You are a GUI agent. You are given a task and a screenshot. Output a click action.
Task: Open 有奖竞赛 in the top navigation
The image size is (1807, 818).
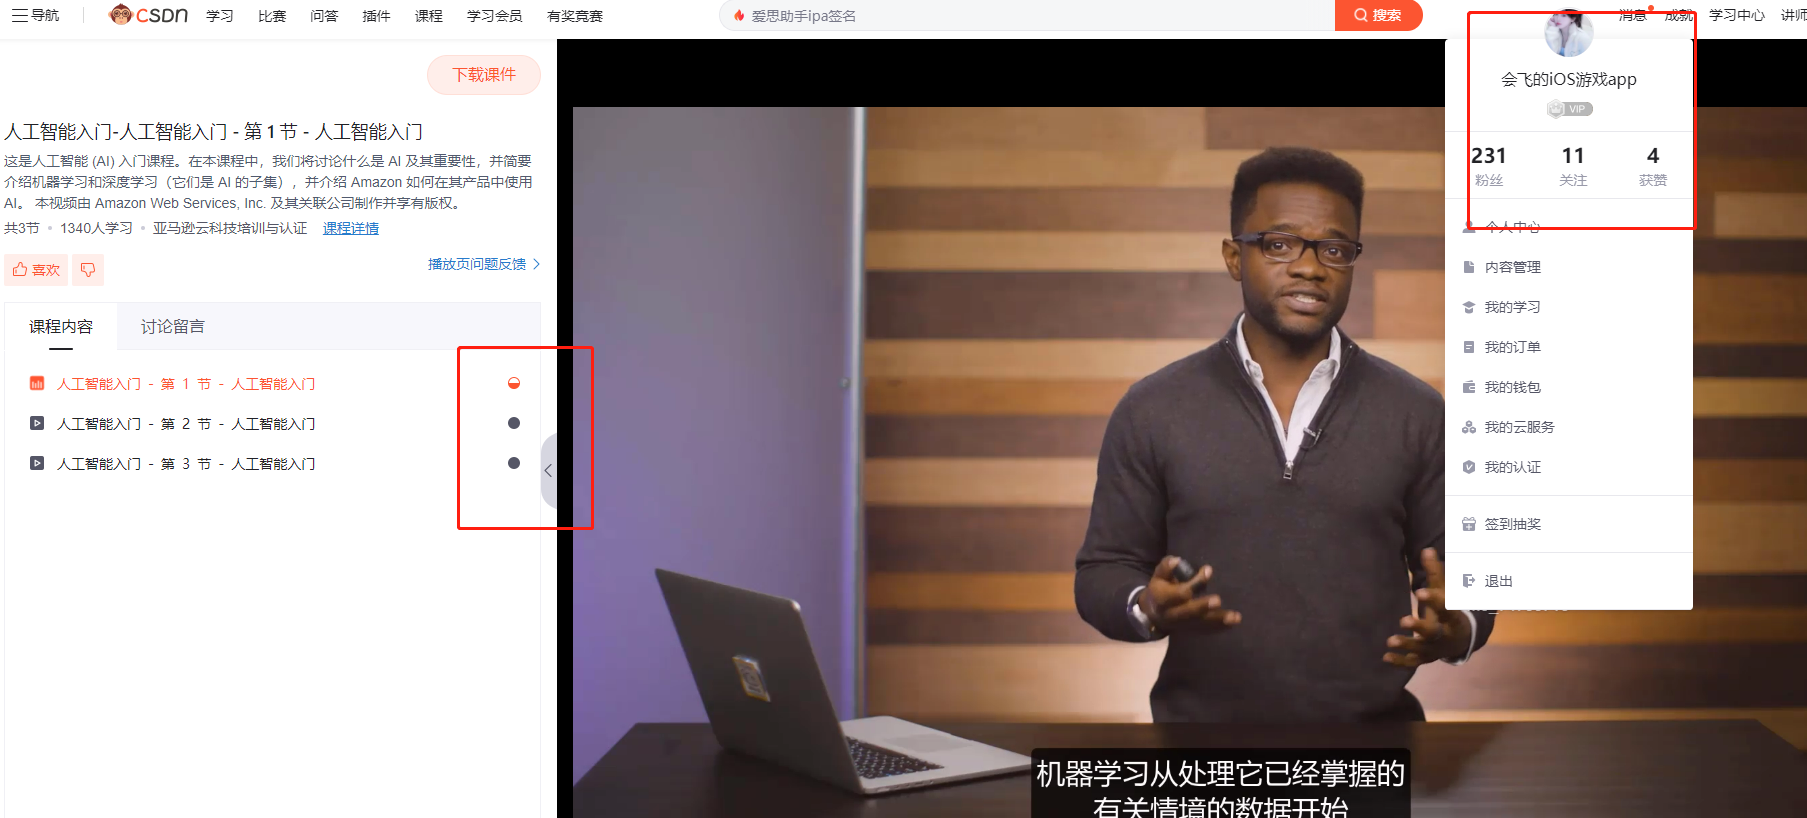pos(575,16)
